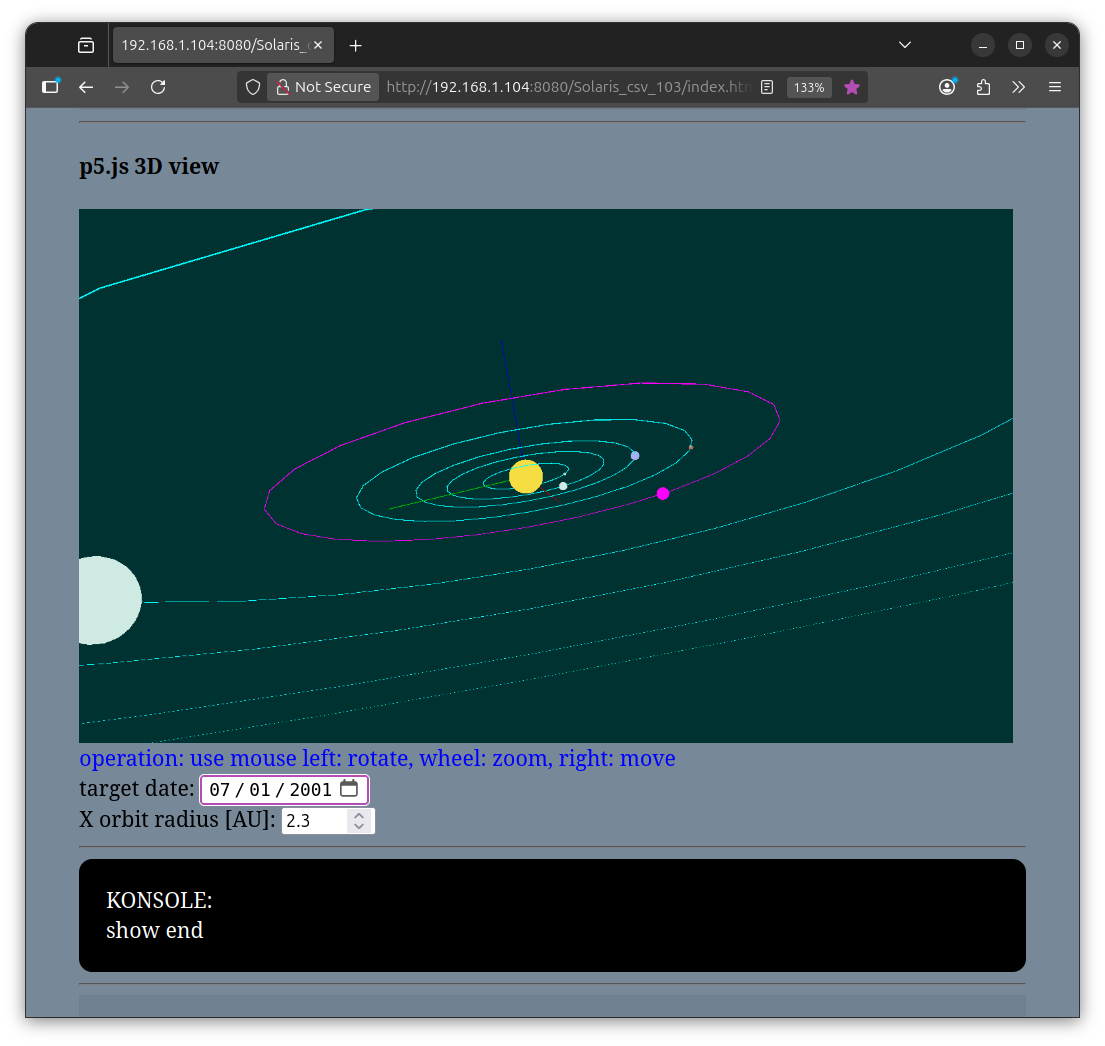Show more toolbar tools via double chevron

pos(1019,87)
